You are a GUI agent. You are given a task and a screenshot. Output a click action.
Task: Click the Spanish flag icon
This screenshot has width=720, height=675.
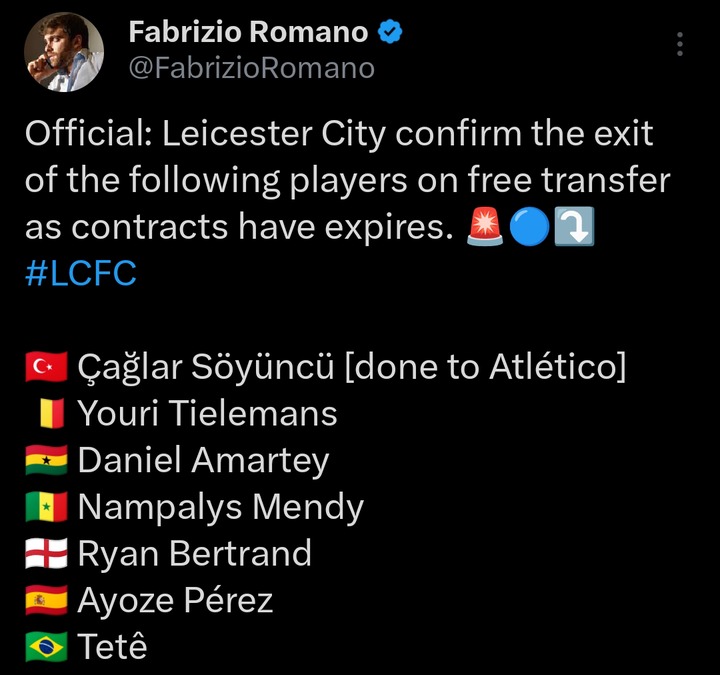(46, 601)
